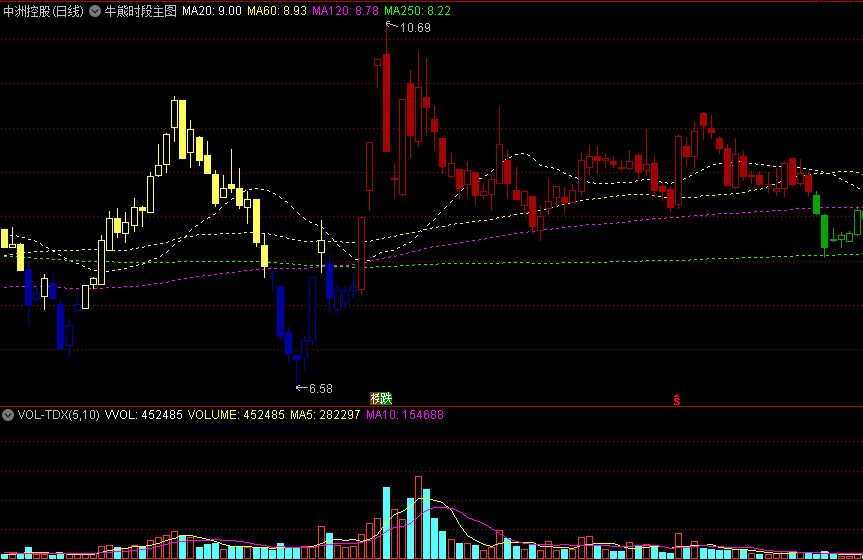Select the MA5: 282297 volume label
The width and height of the screenshot is (863, 560).
point(325,415)
